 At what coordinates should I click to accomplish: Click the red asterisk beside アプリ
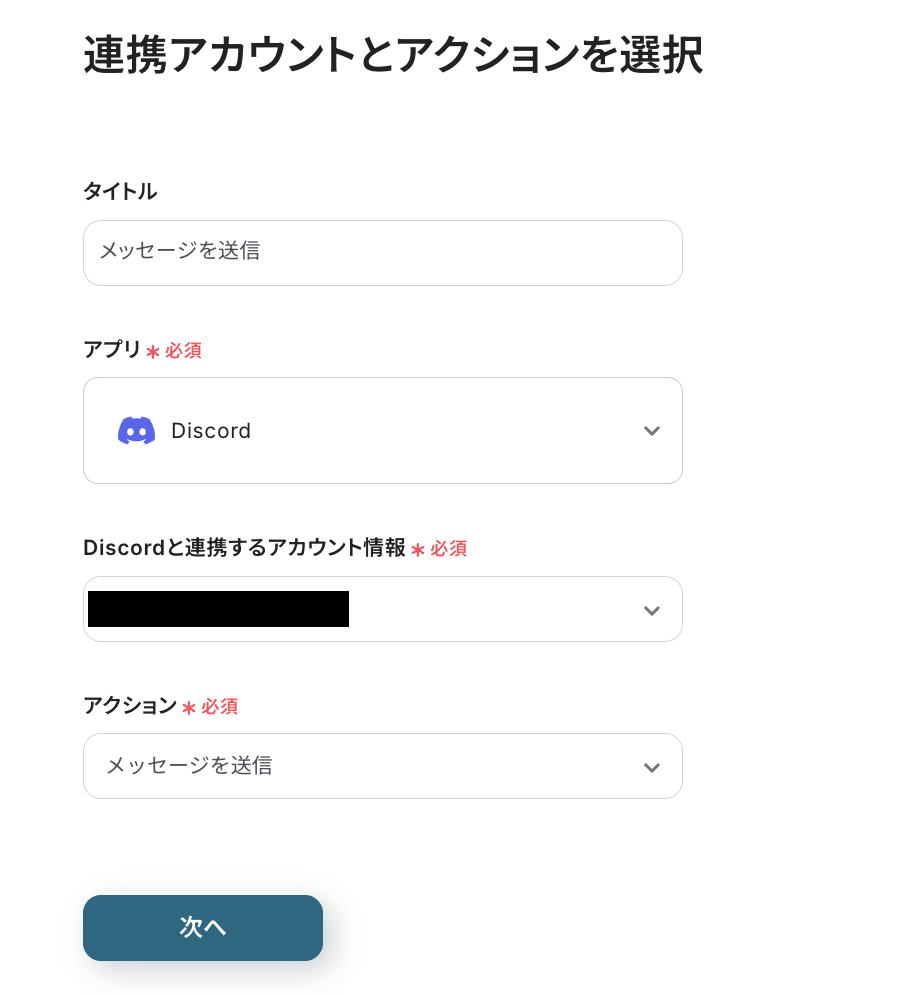[153, 352]
